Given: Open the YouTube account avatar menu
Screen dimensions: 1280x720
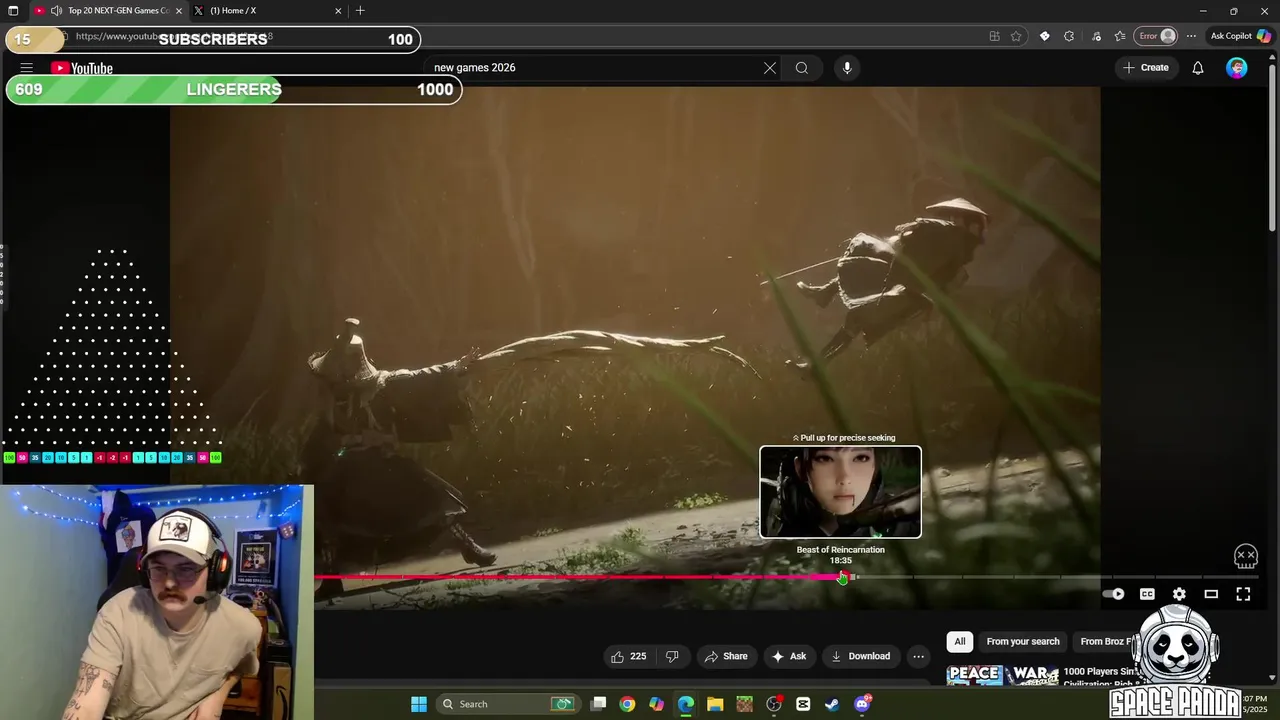Looking at the screenshot, I should (1237, 68).
